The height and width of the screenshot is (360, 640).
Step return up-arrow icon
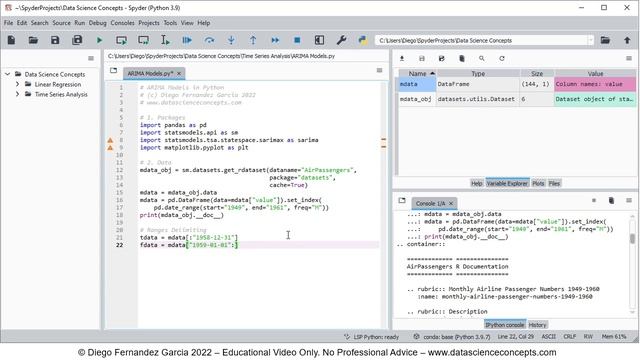(253, 40)
